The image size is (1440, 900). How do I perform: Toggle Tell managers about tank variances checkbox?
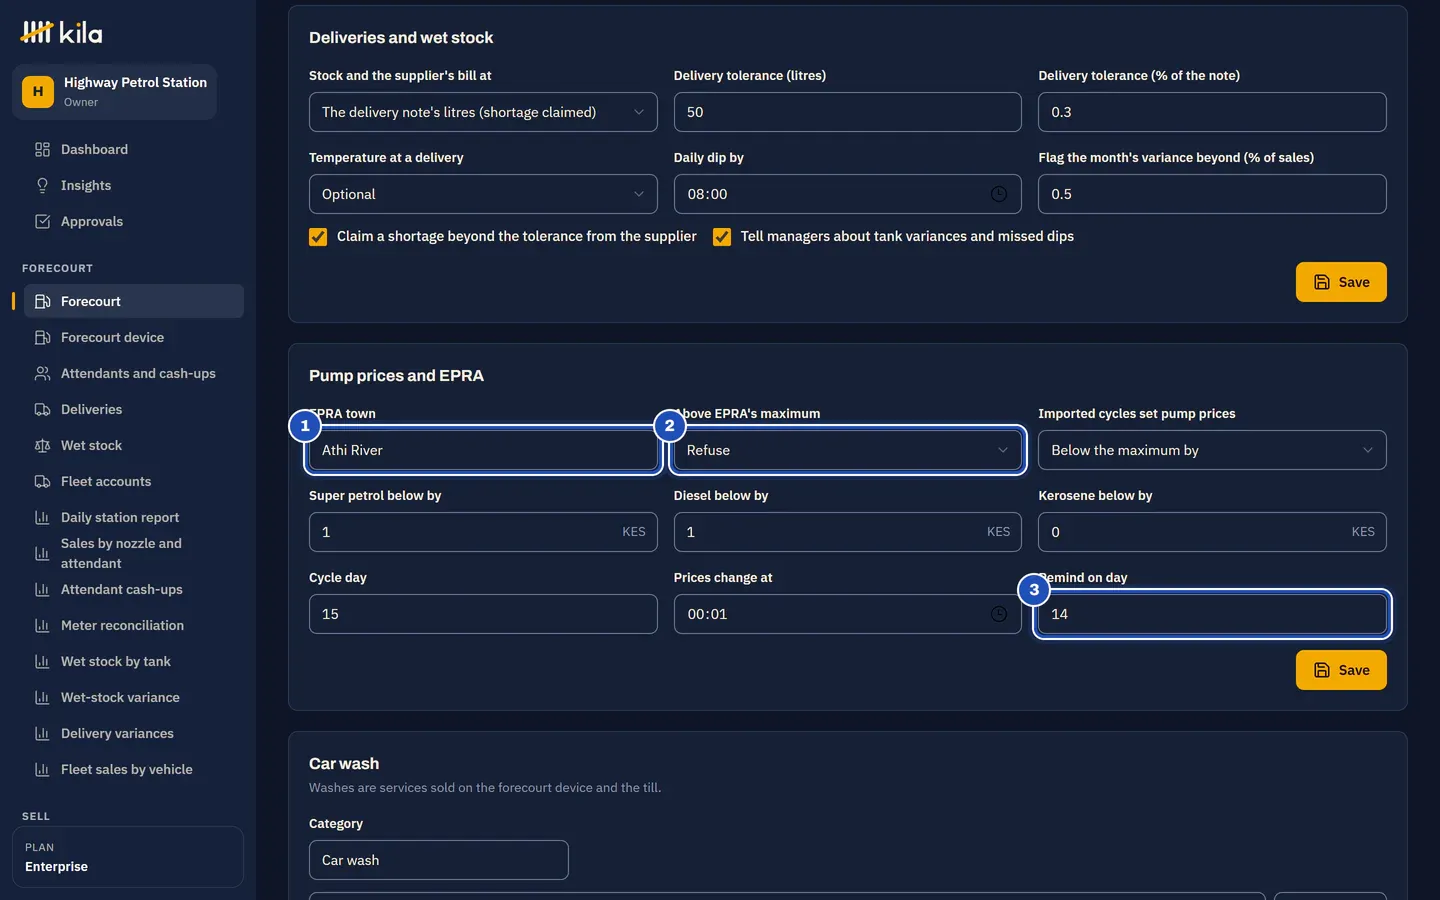point(722,237)
